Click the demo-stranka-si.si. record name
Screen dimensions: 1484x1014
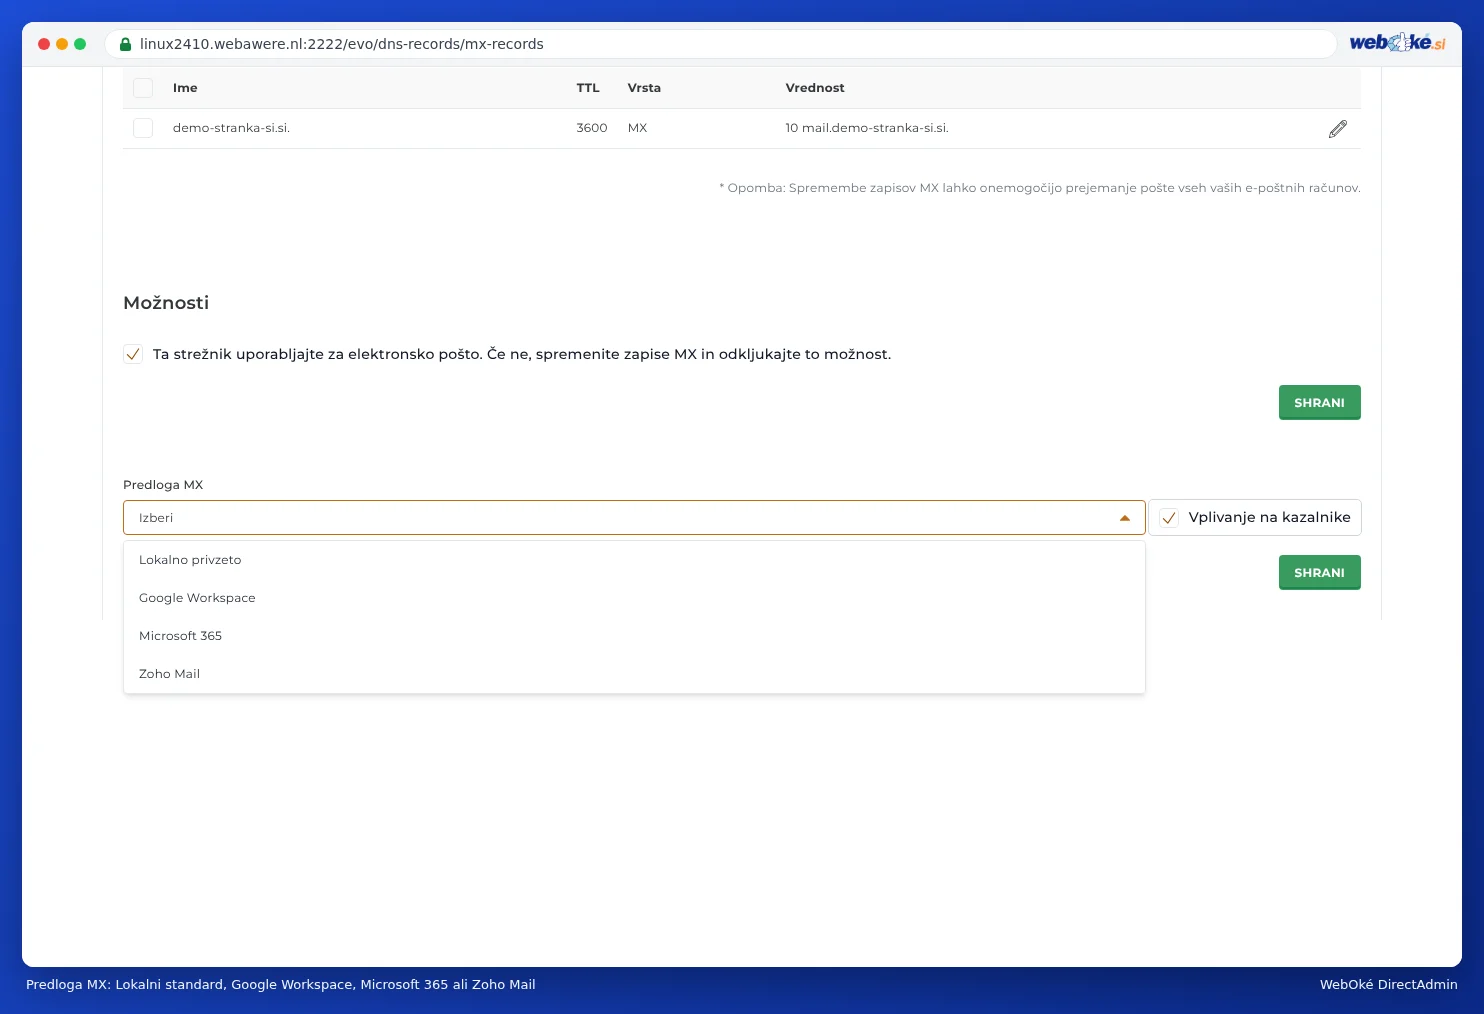(231, 128)
